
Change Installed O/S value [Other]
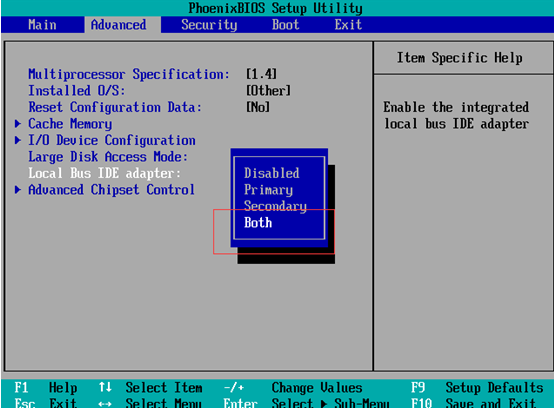point(268,91)
